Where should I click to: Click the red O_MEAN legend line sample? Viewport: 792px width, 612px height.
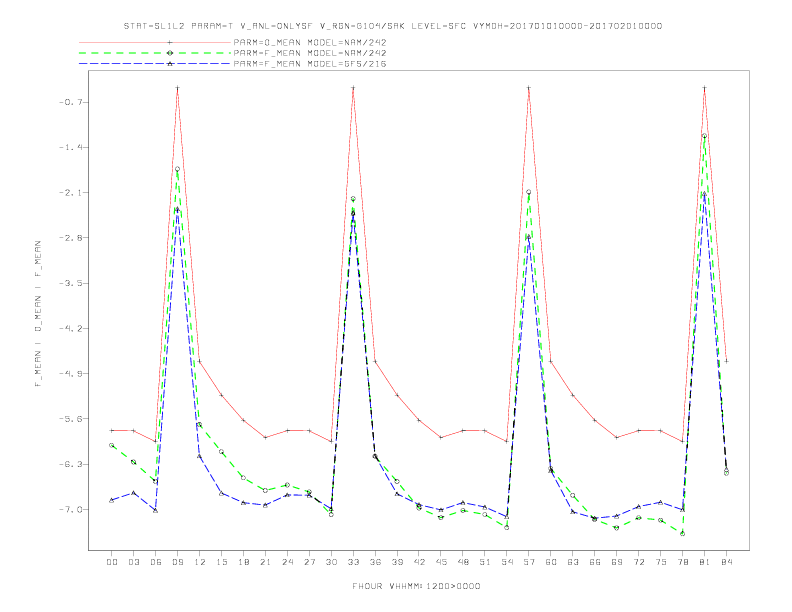(x=155, y=42)
